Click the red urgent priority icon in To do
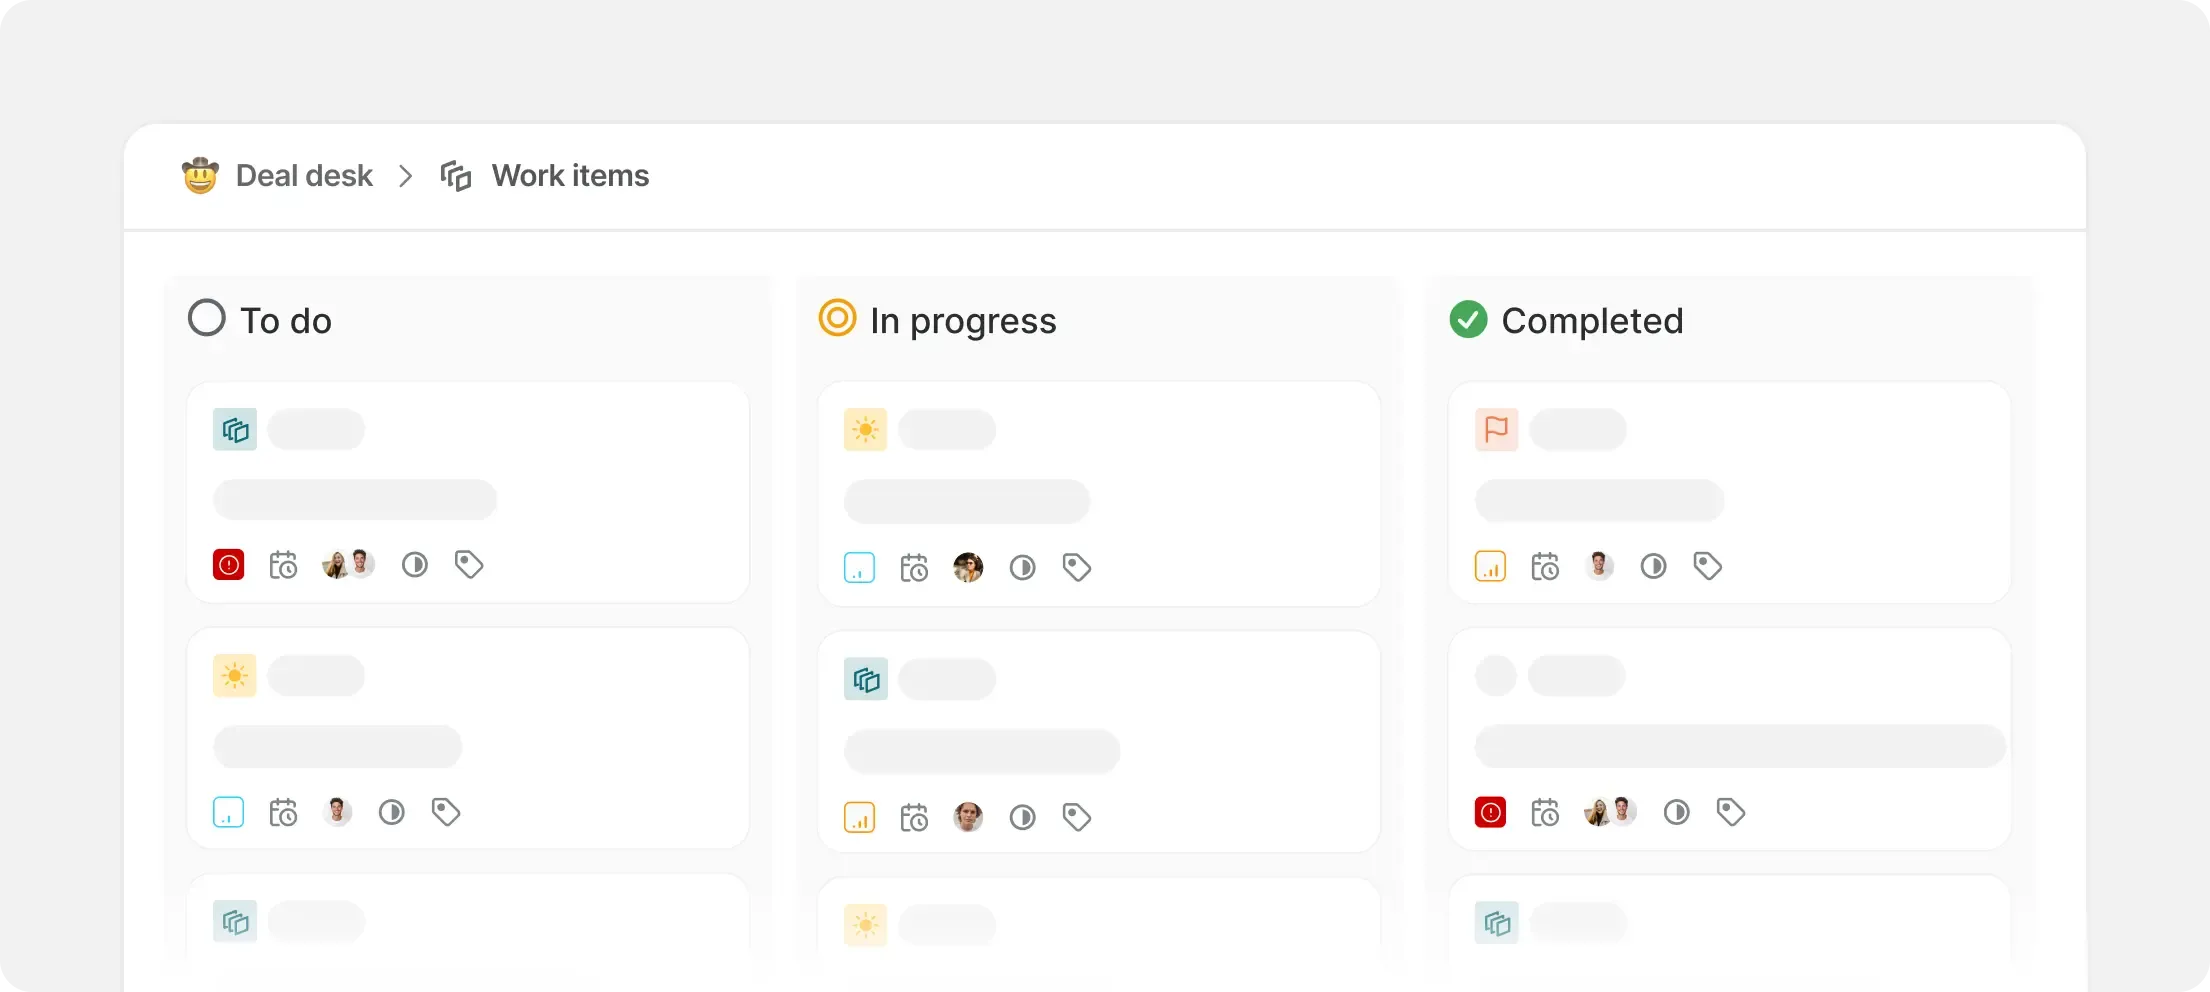 (229, 565)
